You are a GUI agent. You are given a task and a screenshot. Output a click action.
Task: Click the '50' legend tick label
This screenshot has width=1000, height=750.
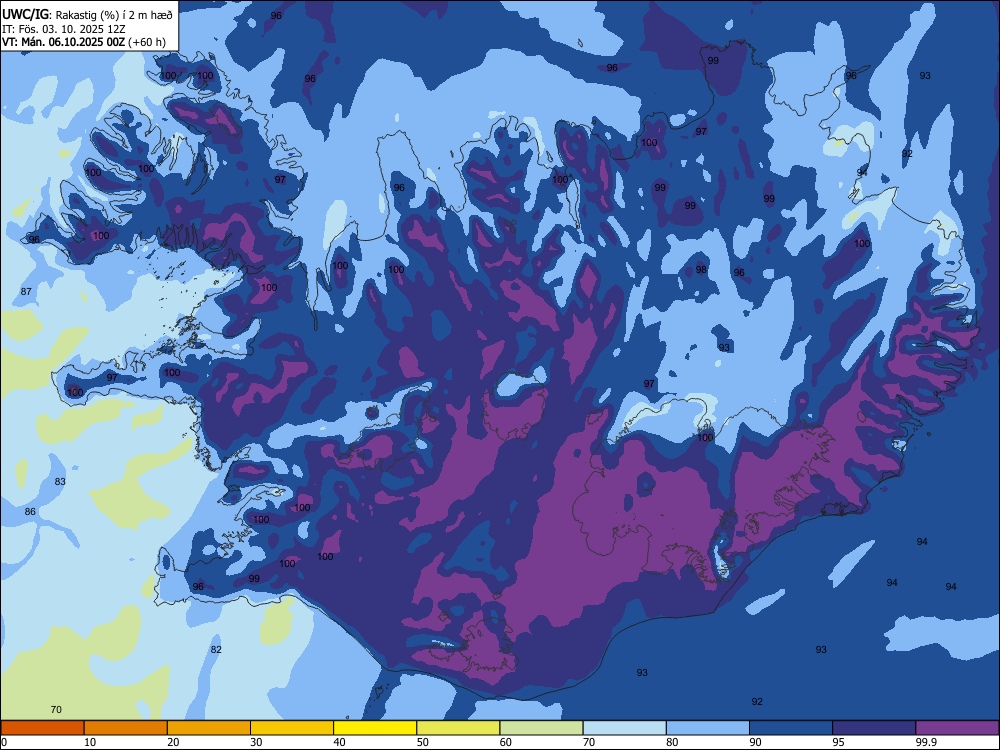coord(423,742)
